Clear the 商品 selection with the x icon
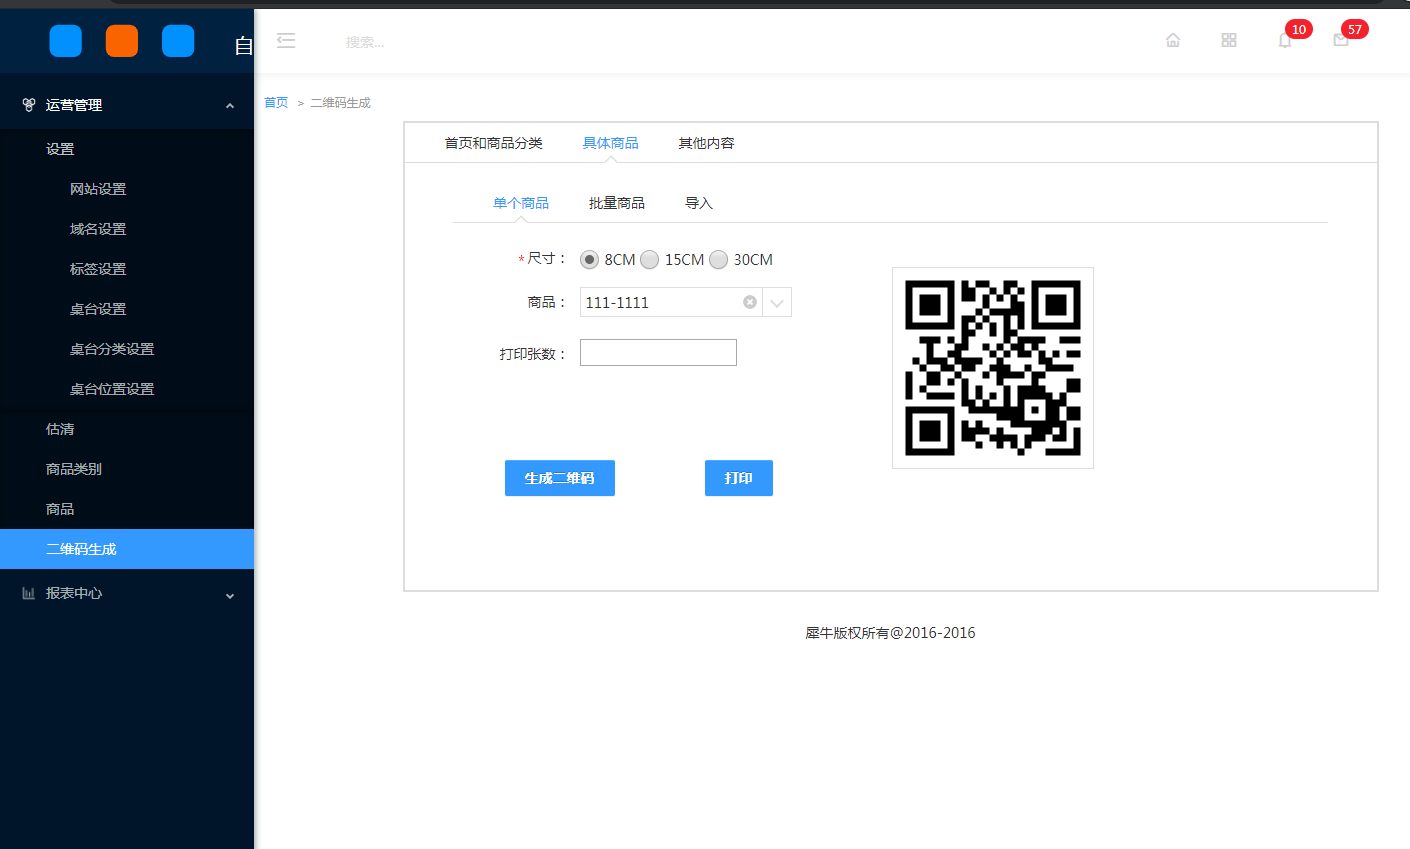Image resolution: width=1410 pixels, height=849 pixels. click(750, 302)
